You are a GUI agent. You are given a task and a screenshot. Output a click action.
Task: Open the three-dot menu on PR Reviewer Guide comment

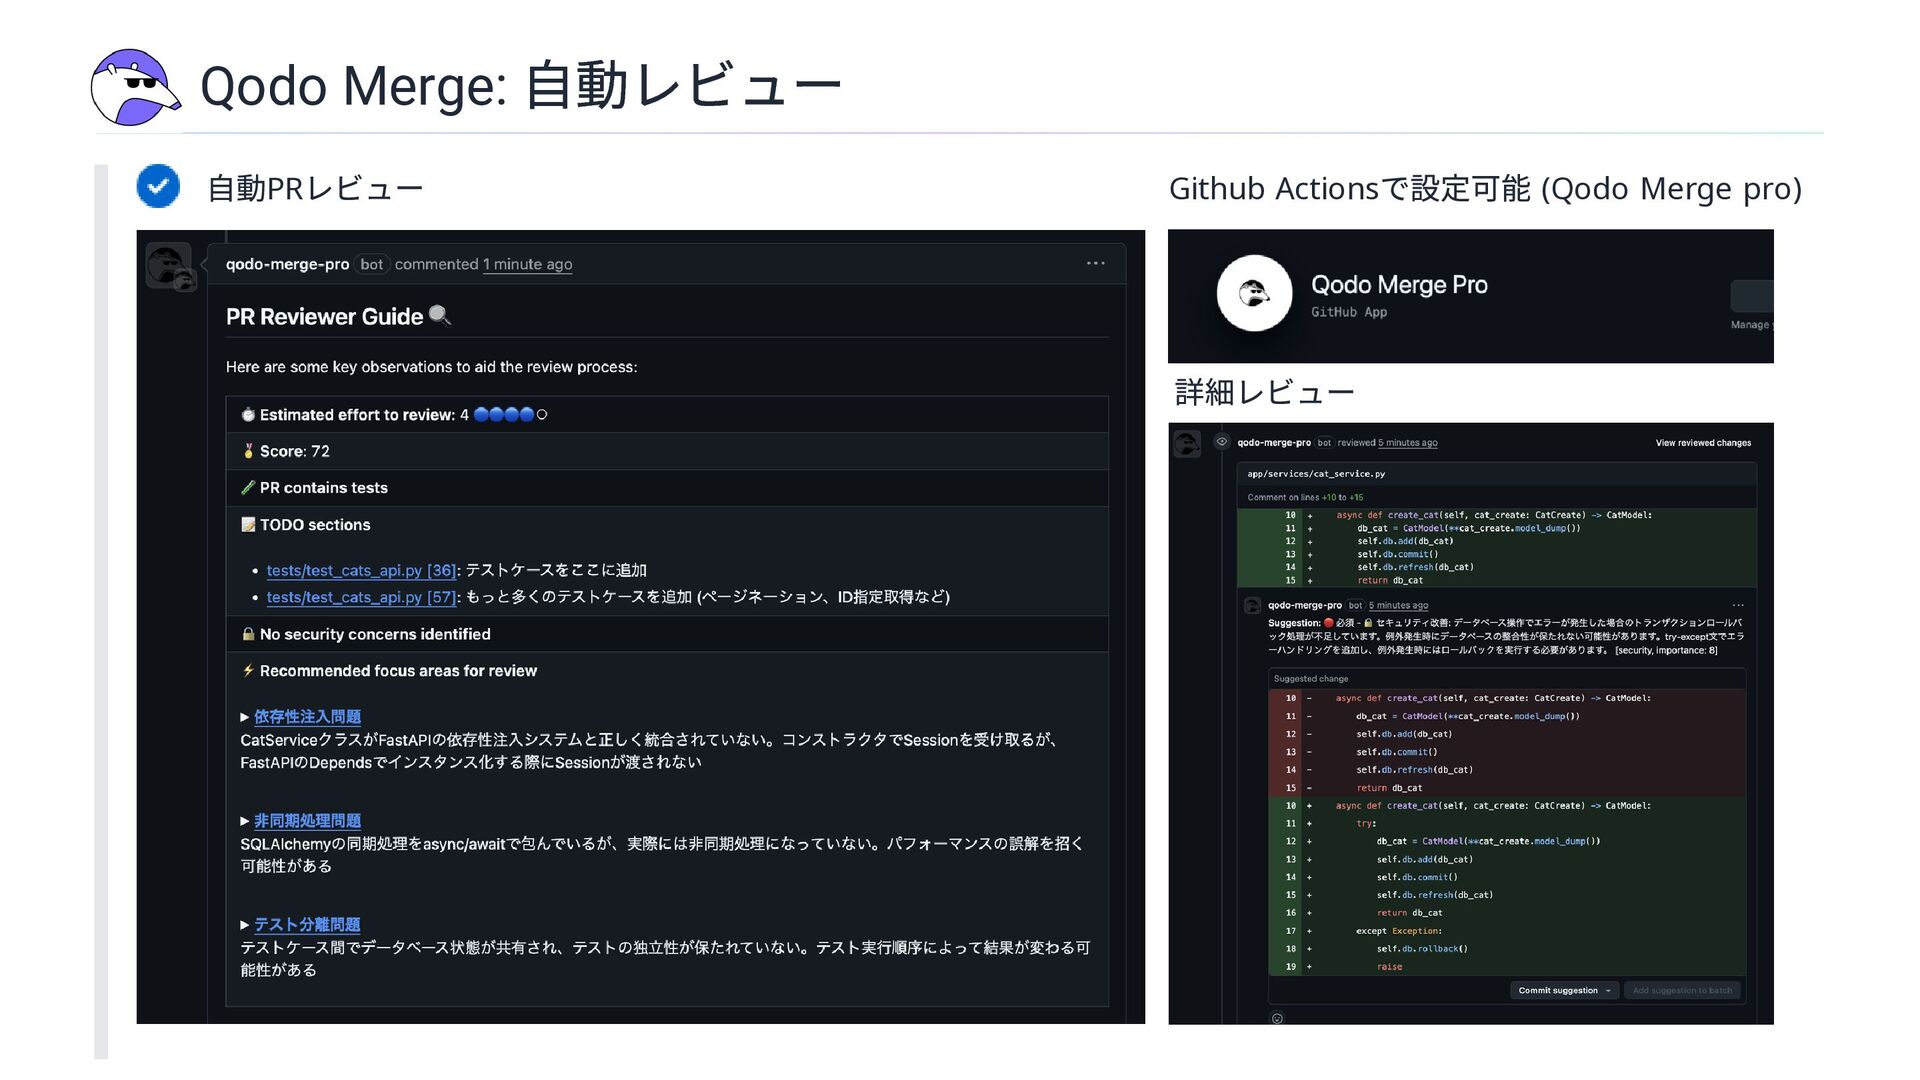1095,264
